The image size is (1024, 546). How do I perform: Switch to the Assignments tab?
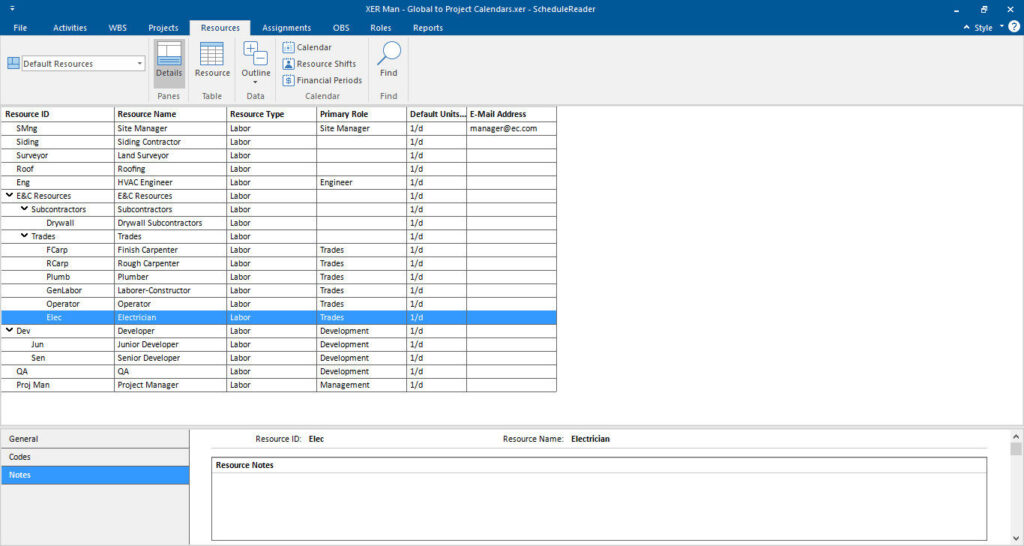[287, 27]
